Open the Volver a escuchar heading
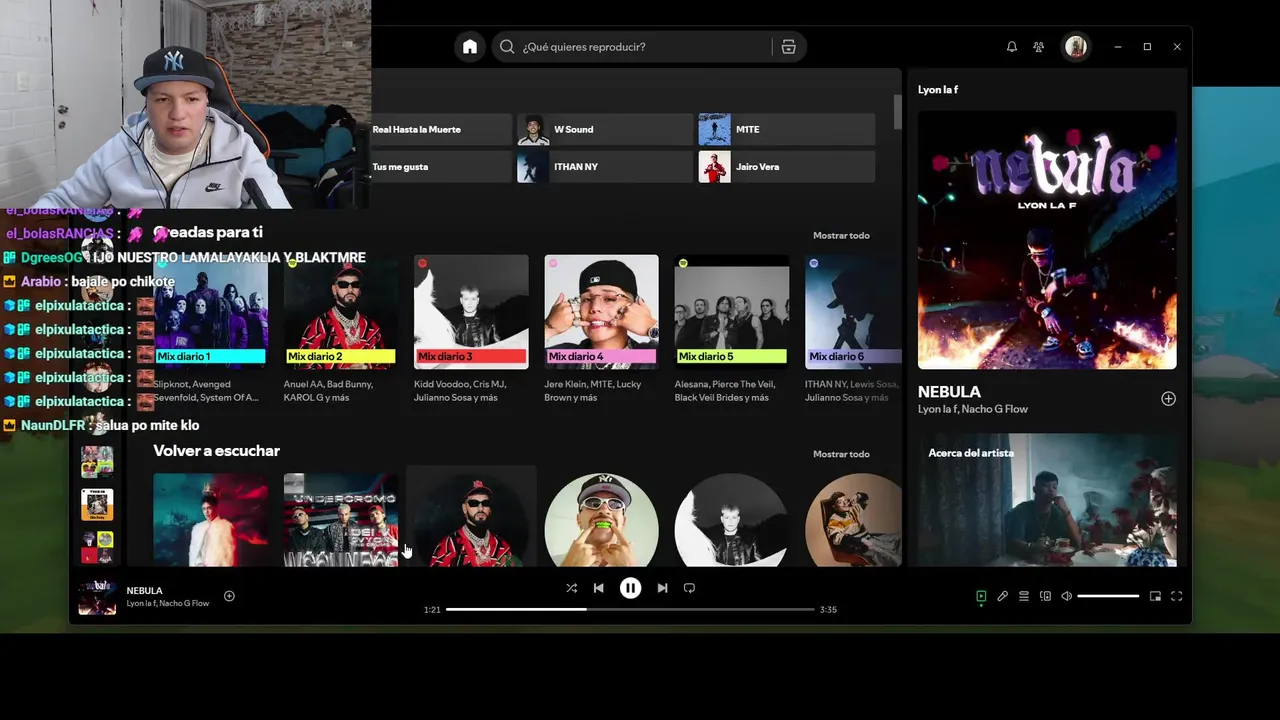 click(216, 451)
